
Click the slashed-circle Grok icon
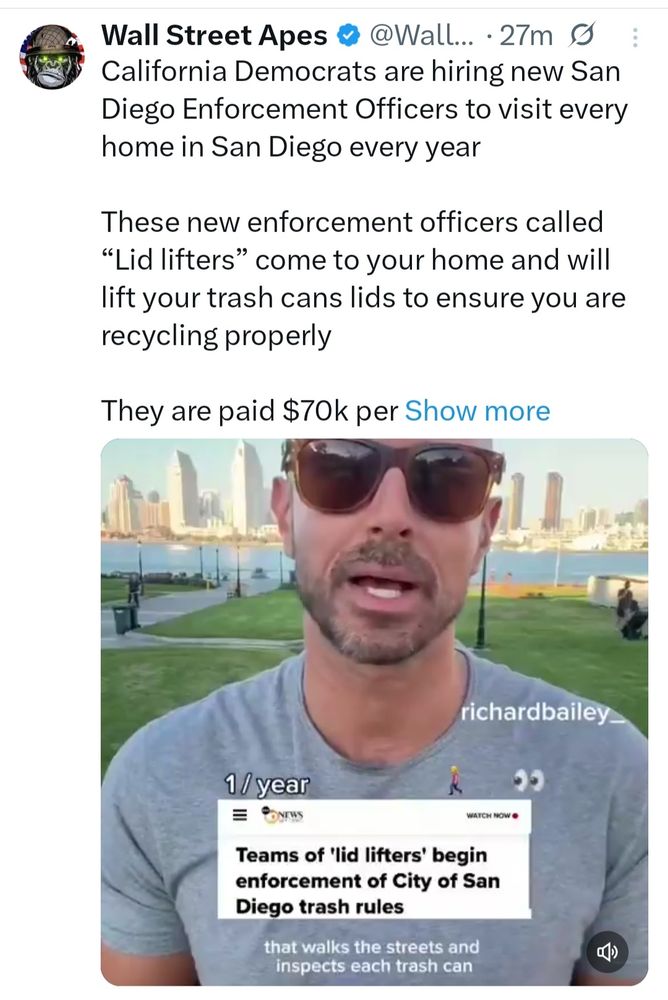581,35
